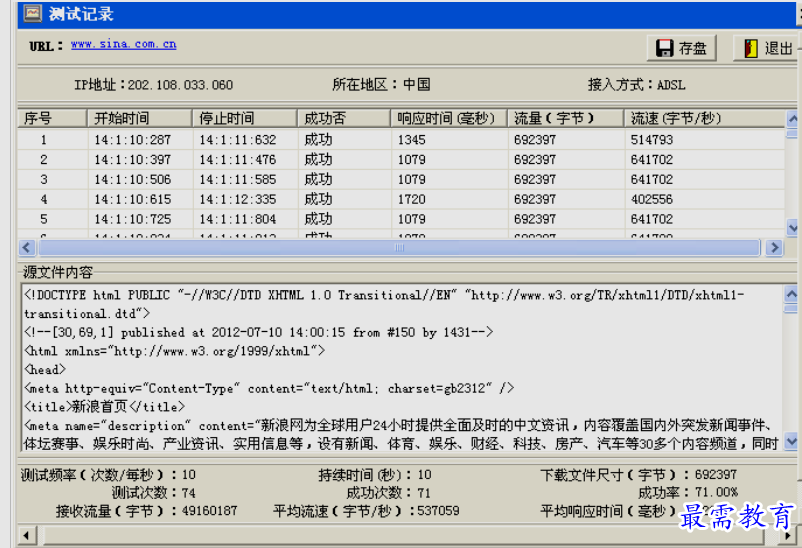Click the 流速(字节/秒) column header
Image resolution: width=802 pixels, height=548 pixels.
point(704,118)
